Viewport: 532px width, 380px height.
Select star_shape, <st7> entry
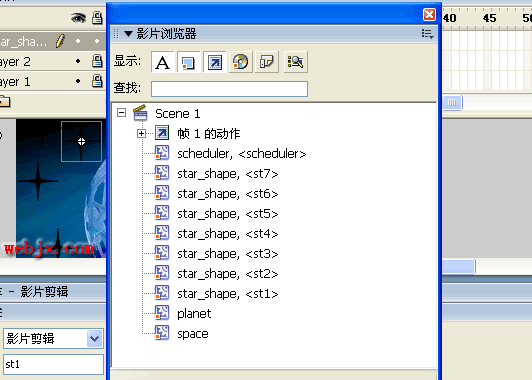228,174
